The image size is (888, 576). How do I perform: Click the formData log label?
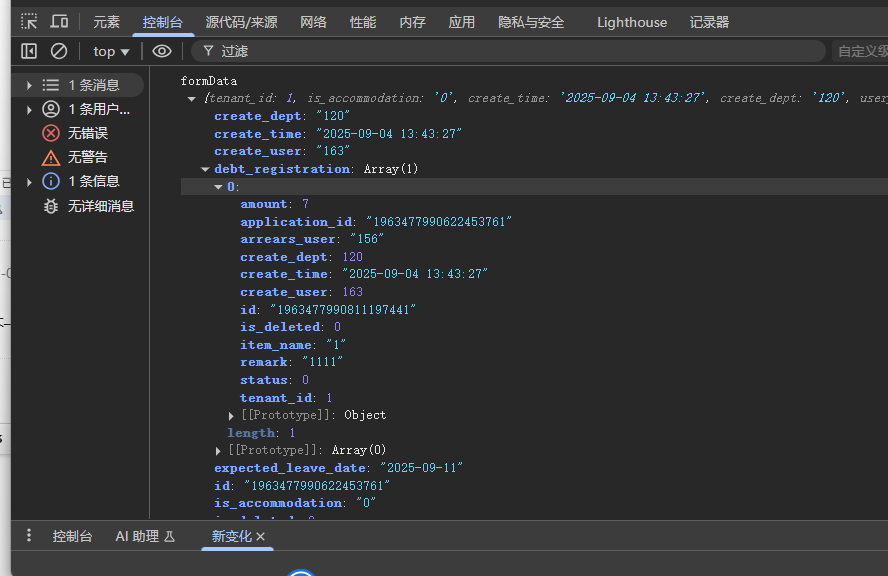tap(208, 81)
